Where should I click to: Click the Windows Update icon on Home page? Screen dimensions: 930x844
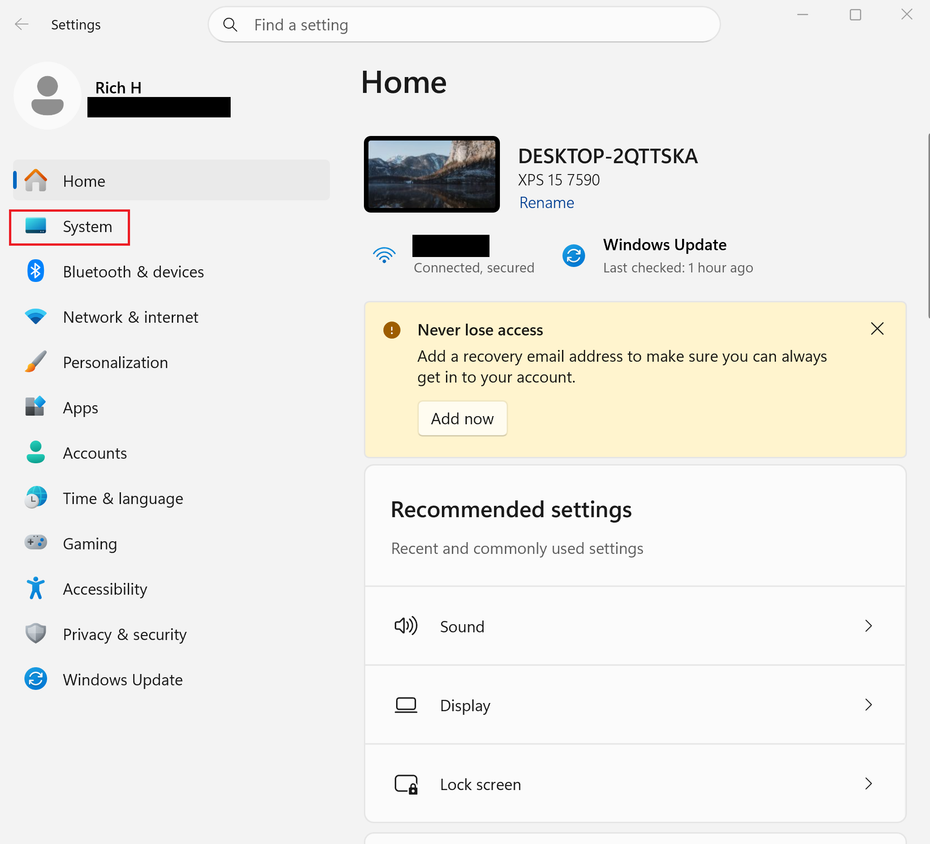coord(574,256)
